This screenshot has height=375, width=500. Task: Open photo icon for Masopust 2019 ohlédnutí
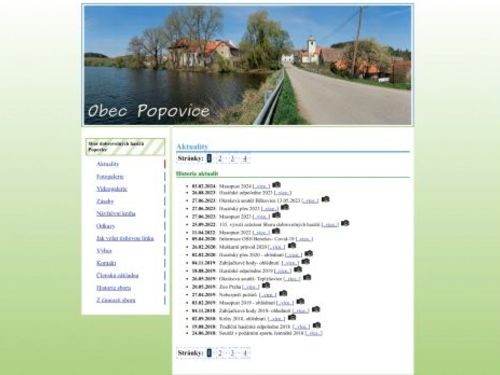click(x=300, y=301)
